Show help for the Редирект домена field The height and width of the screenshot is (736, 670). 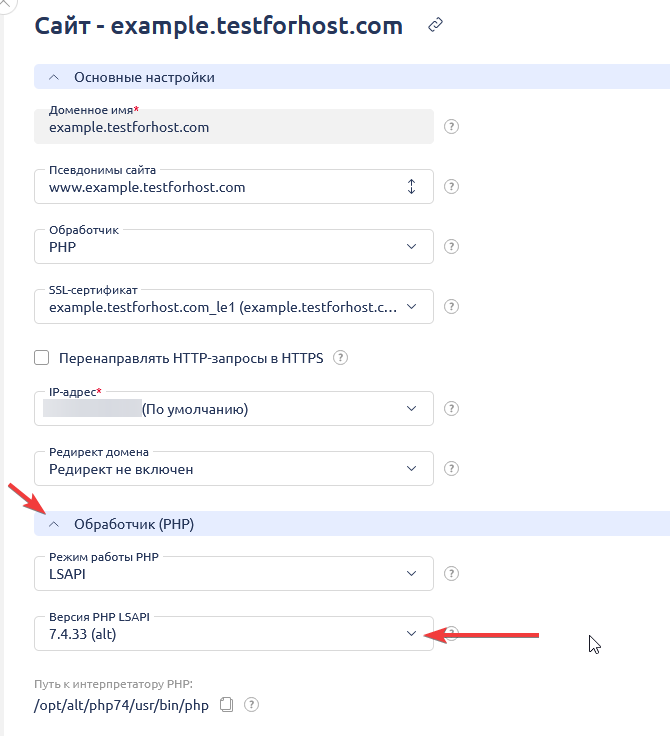(x=452, y=469)
